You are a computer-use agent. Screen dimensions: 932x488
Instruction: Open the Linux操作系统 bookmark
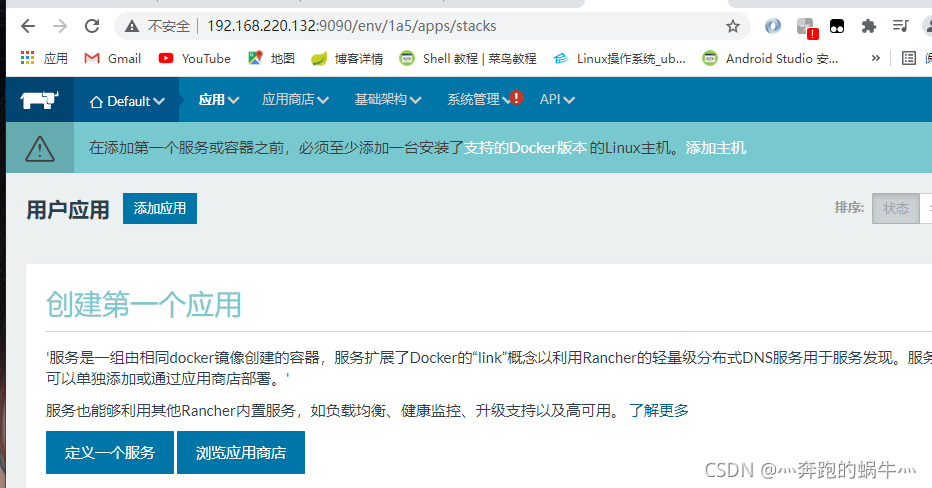[619, 58]
